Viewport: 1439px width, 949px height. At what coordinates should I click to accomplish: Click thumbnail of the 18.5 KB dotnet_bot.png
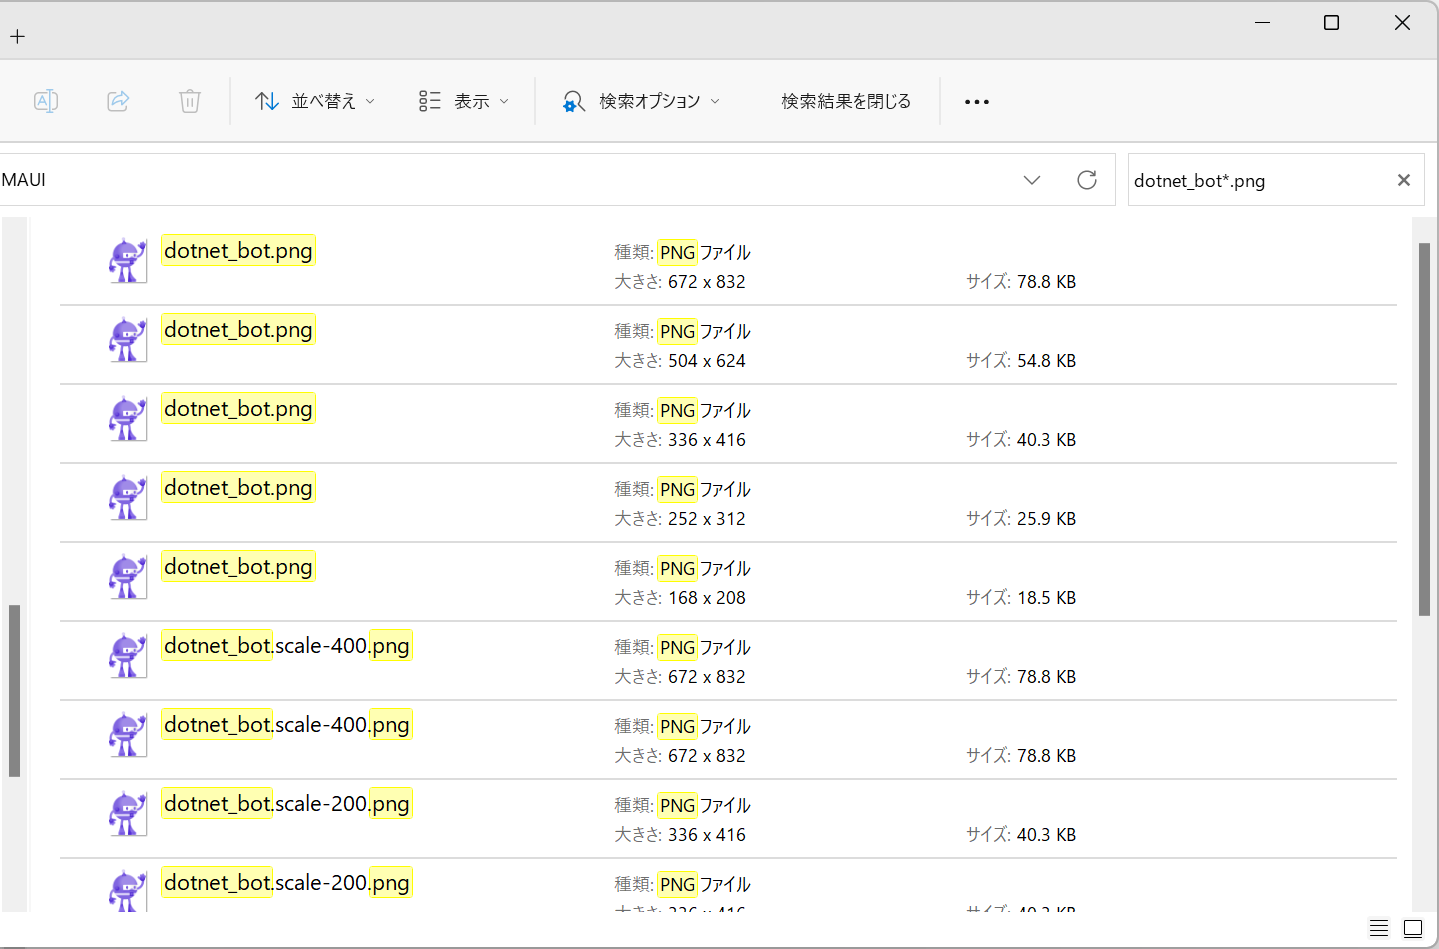point(128,577)
